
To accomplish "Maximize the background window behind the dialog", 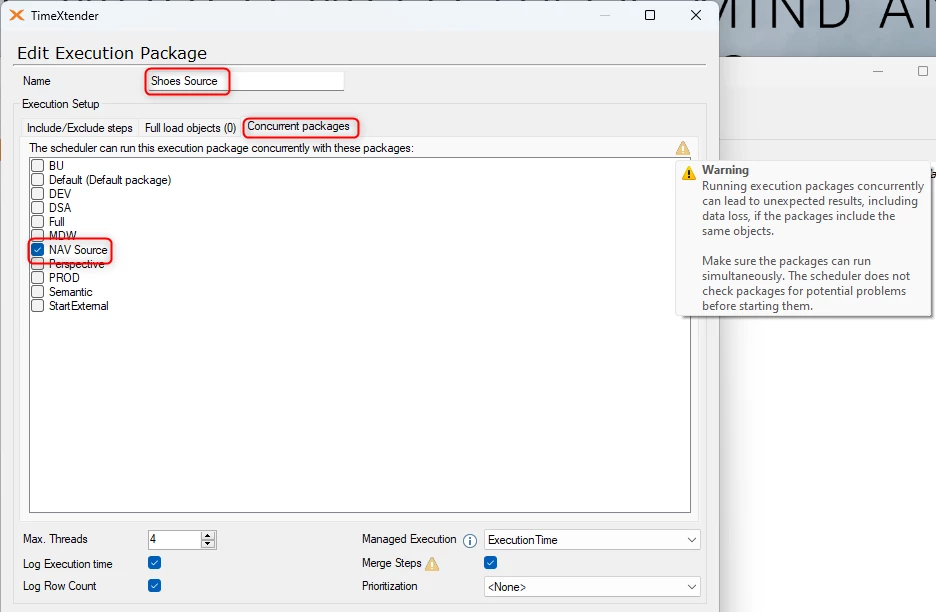I will 923,71.
